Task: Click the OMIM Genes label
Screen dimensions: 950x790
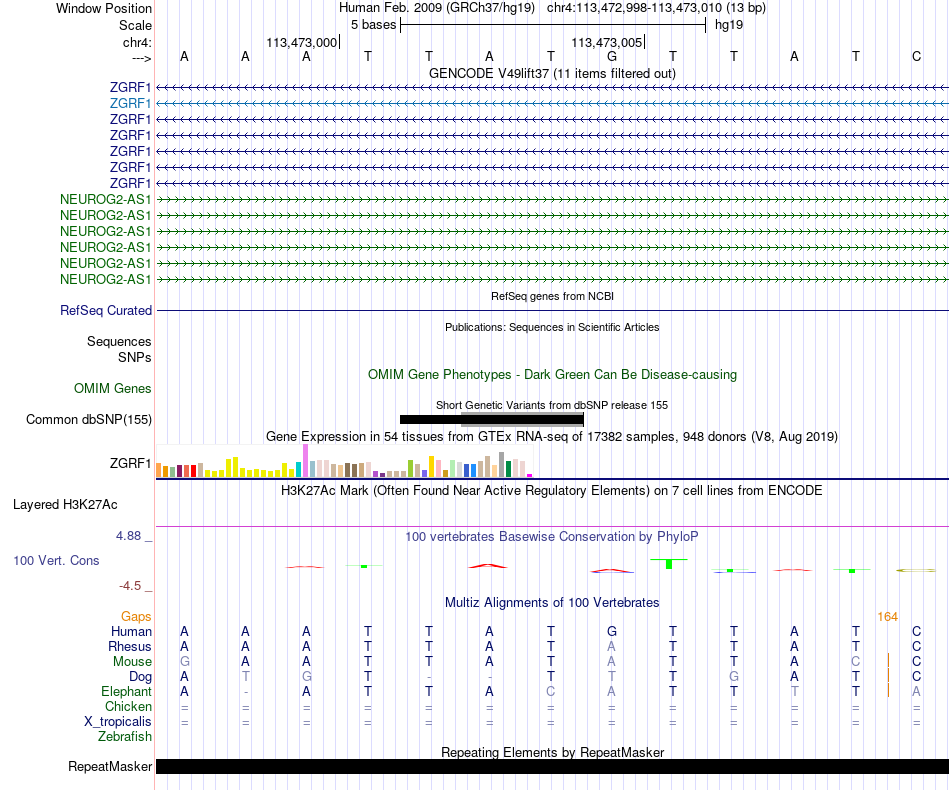Action: (x=113, y=388)
